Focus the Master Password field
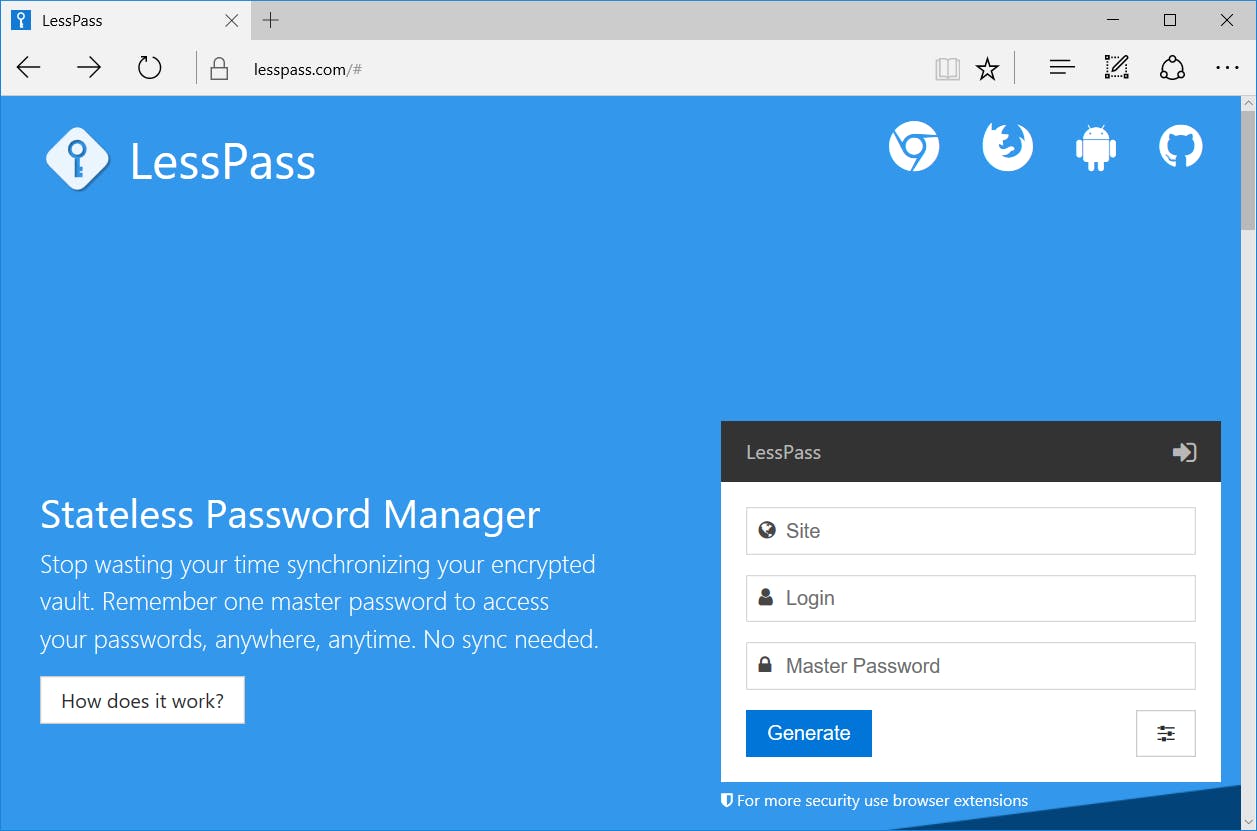Viewport: 1257px width, 831px height. (x=970, y=666)
